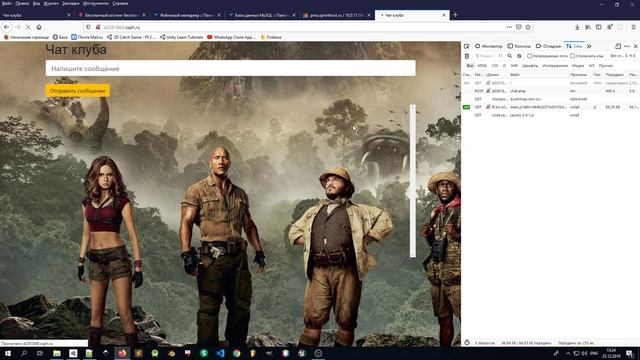The image size is (640, 360).
Task: Open Debugger tab in DevTools
Action: point(548,46)
